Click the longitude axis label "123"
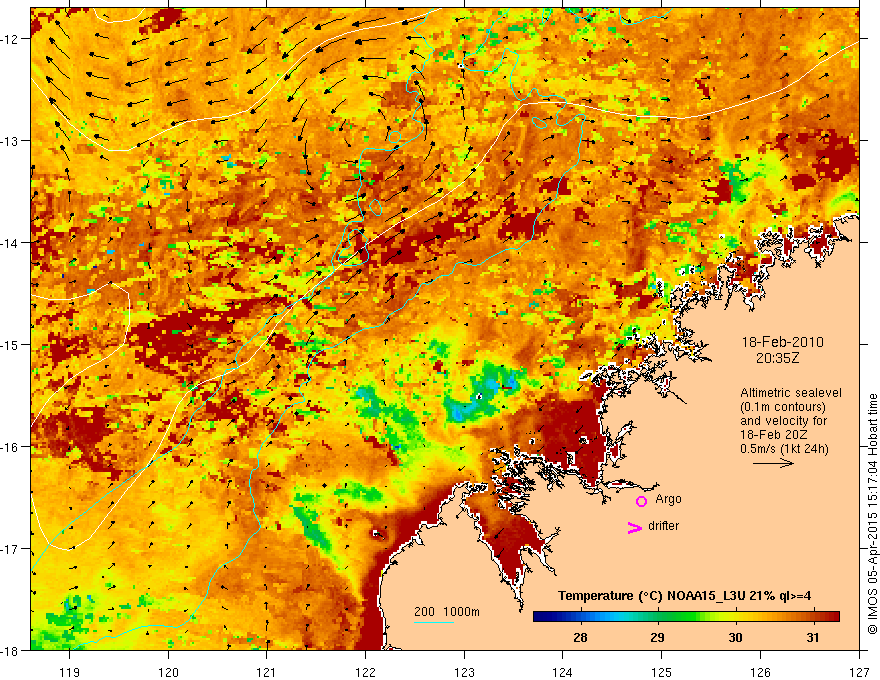The image size is (880, 680). [464, 672]
